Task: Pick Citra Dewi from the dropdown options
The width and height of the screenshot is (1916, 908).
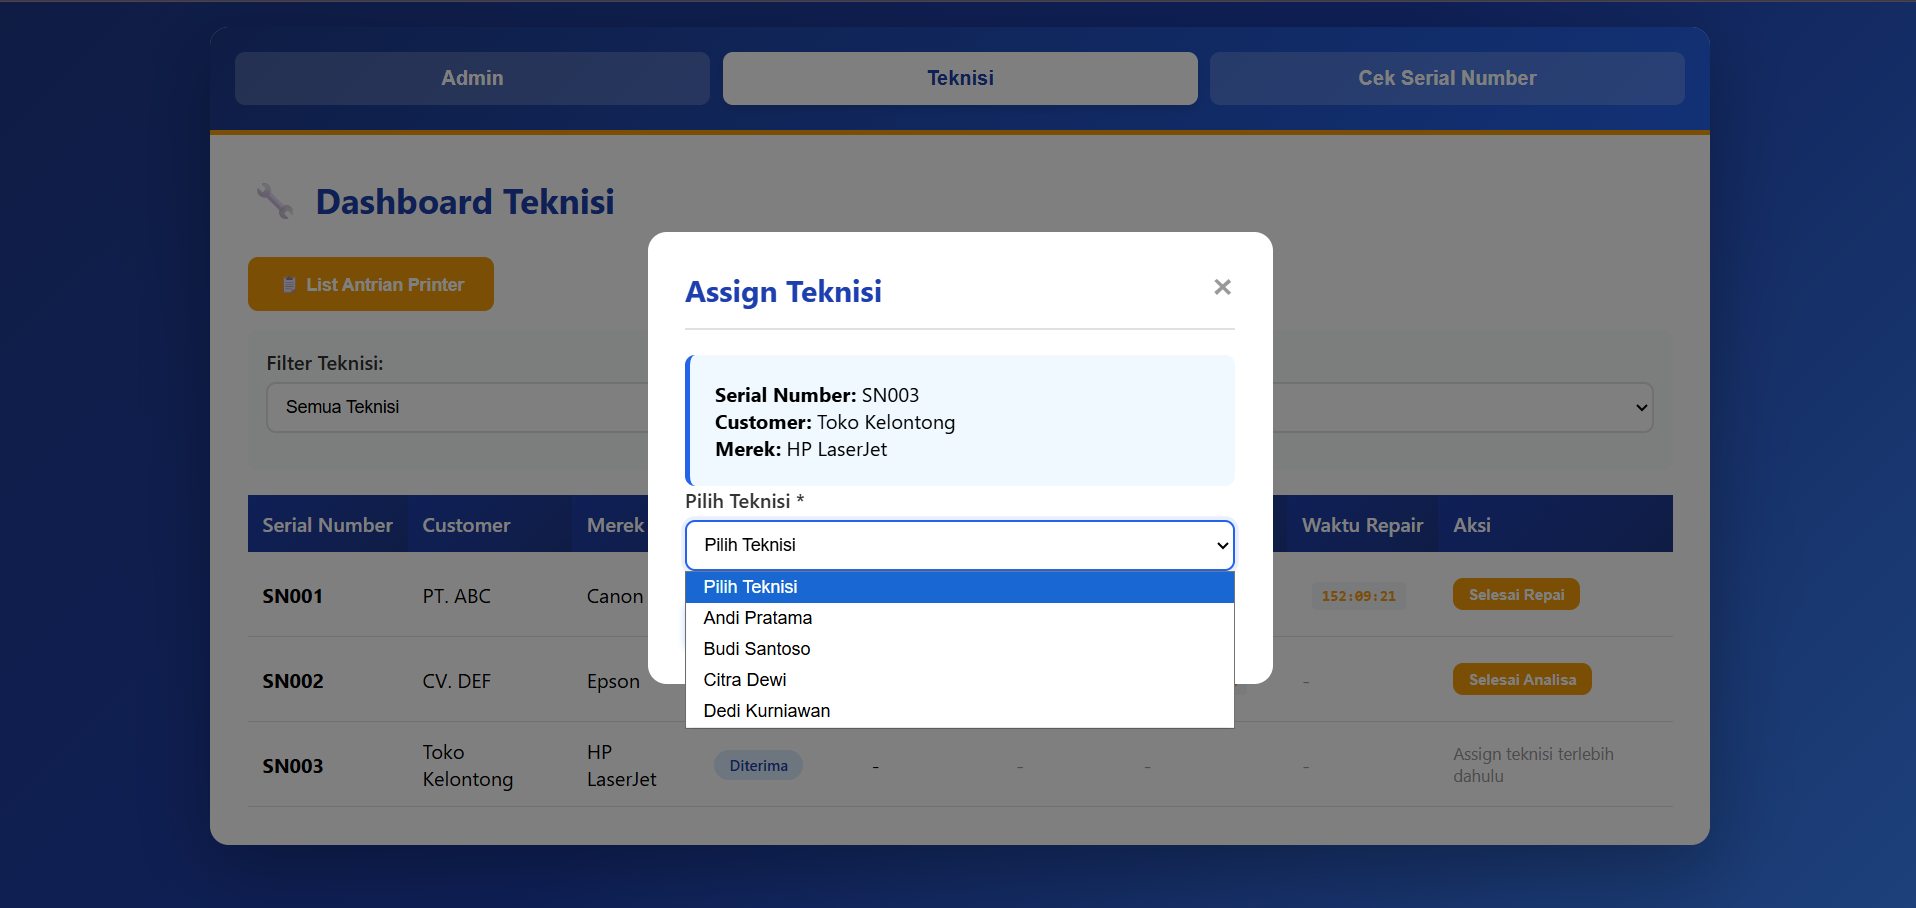Action: 744,680
